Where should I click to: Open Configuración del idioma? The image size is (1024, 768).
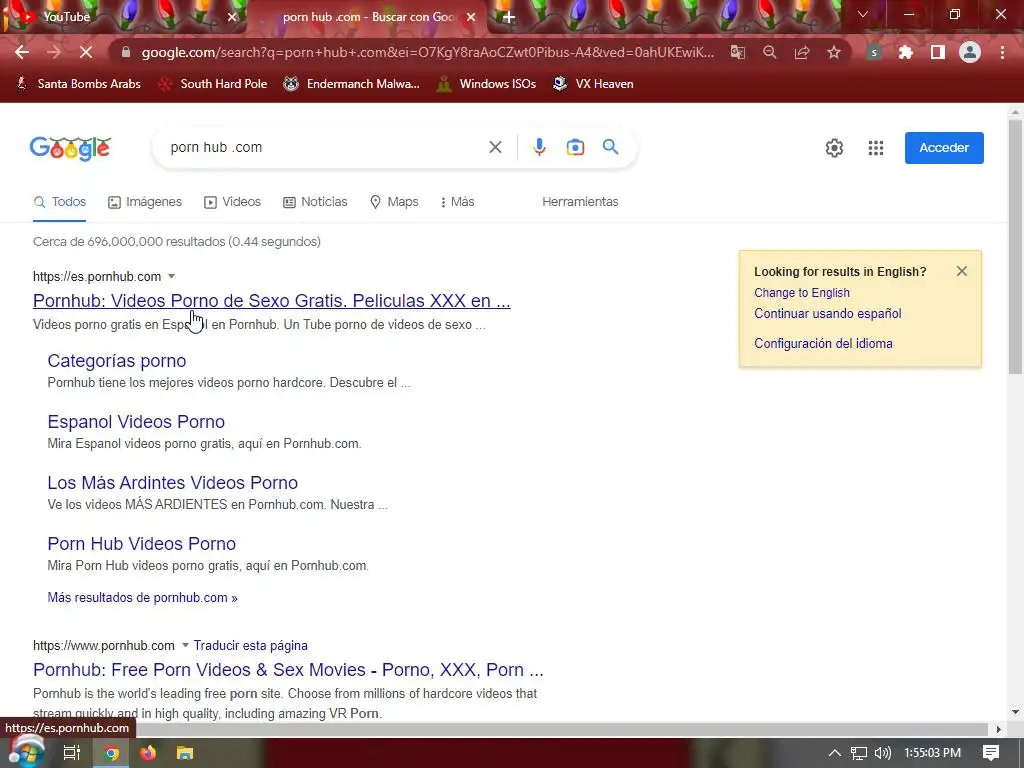click(823, 344)
